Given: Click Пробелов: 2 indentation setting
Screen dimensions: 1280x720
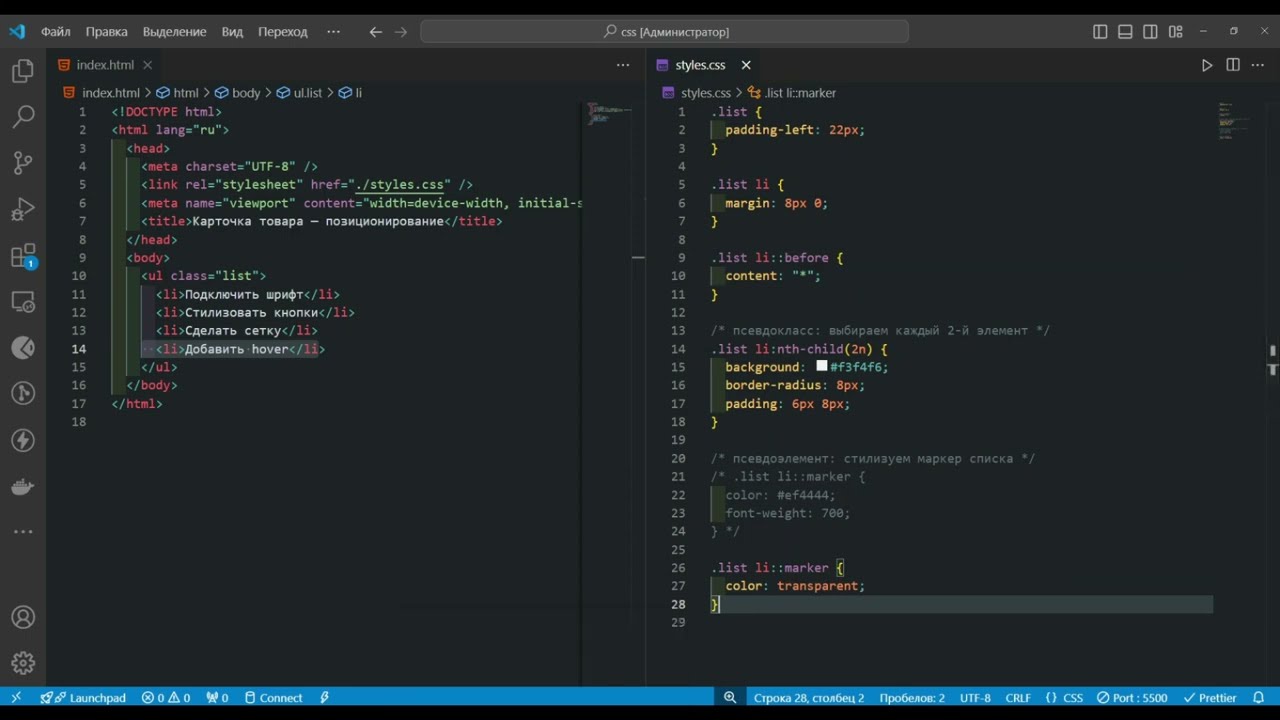Looking at the screenshot, I should coord(912,698).
